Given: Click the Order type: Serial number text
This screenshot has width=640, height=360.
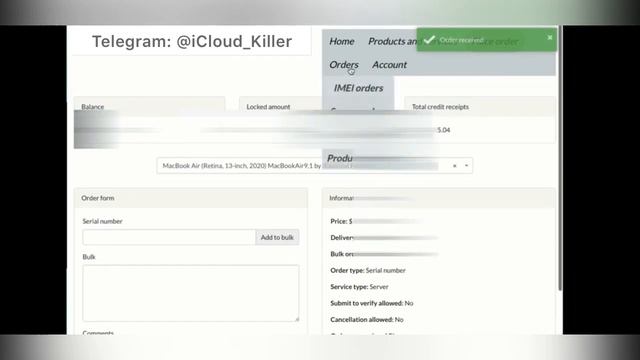Looking at the screenshot, I should (x=368, y=270).
